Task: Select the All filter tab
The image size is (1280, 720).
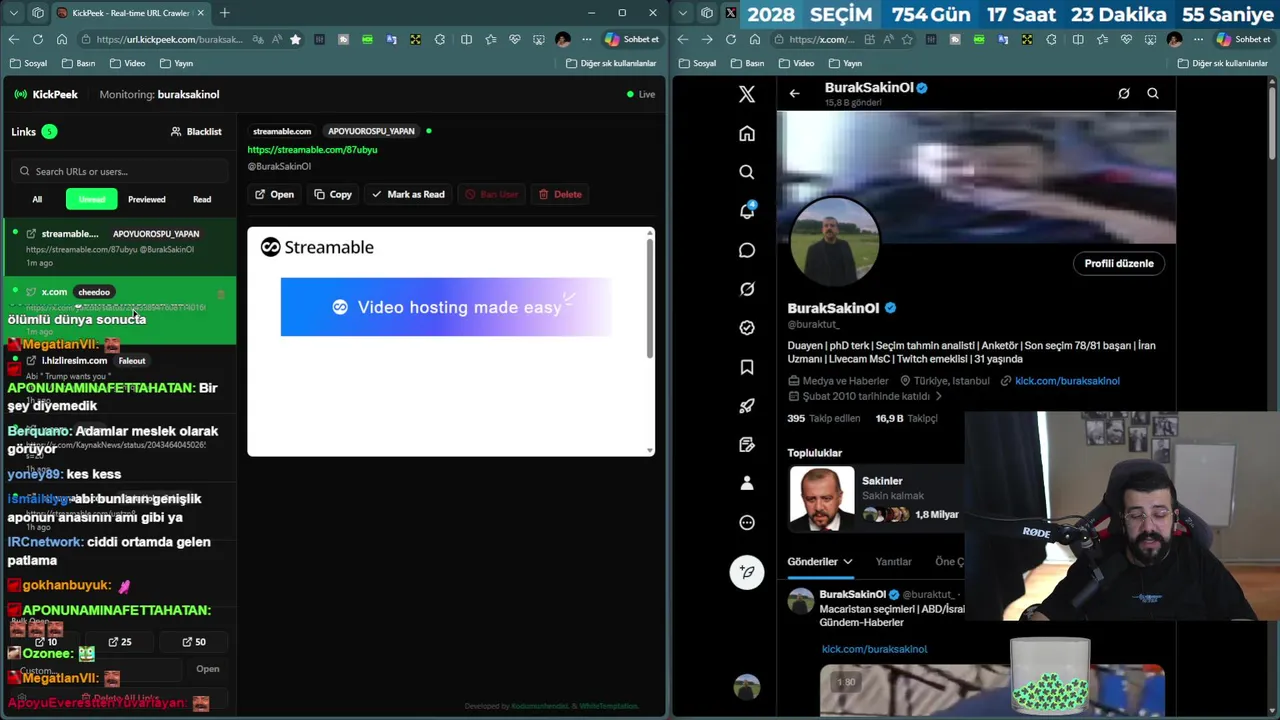Action: (x=37, y=199)
